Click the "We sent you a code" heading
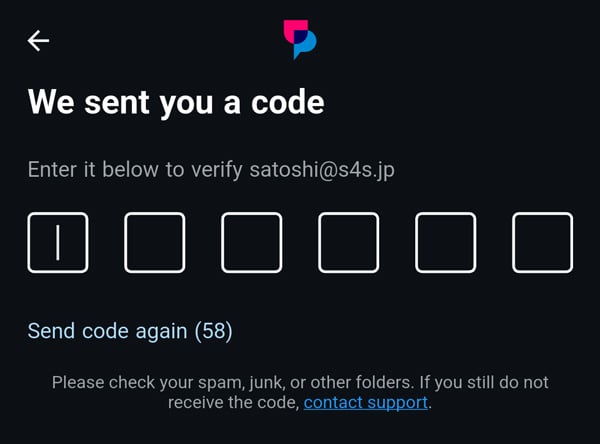This screenshot has width=600, height=444. 176,101
